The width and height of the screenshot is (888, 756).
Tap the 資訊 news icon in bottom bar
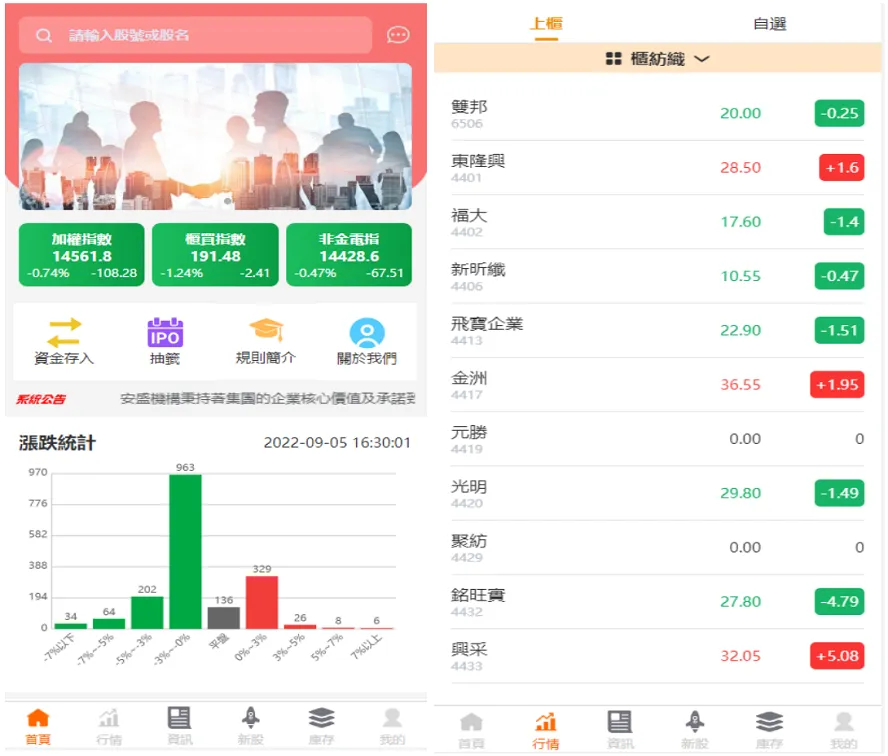click(x=179, y=718)
